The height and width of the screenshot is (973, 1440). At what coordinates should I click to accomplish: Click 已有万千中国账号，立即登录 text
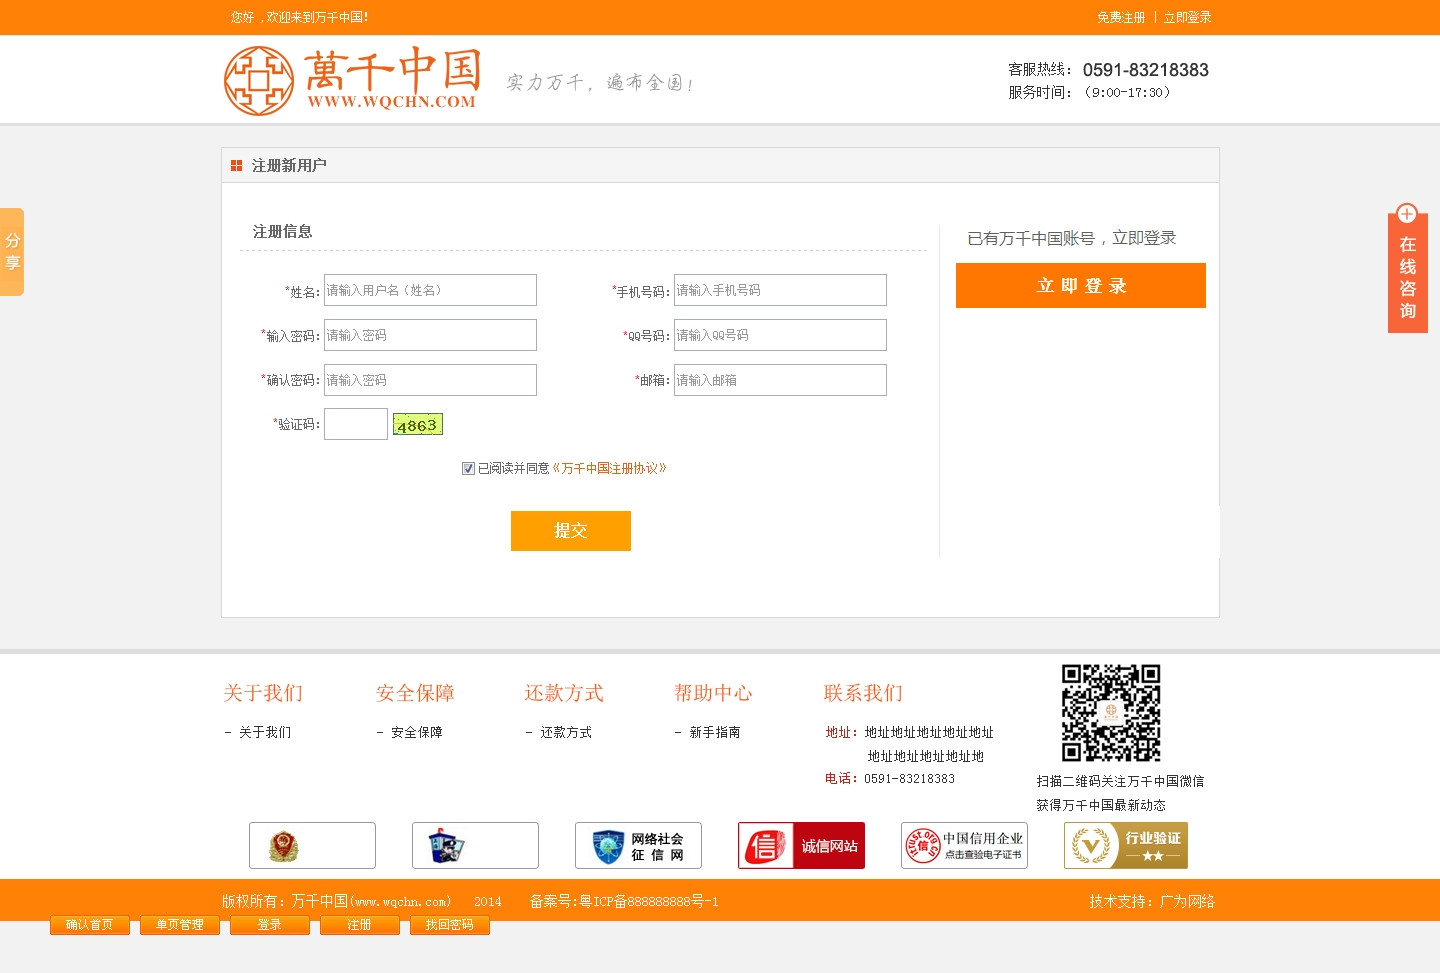(x=1072, y=238)
